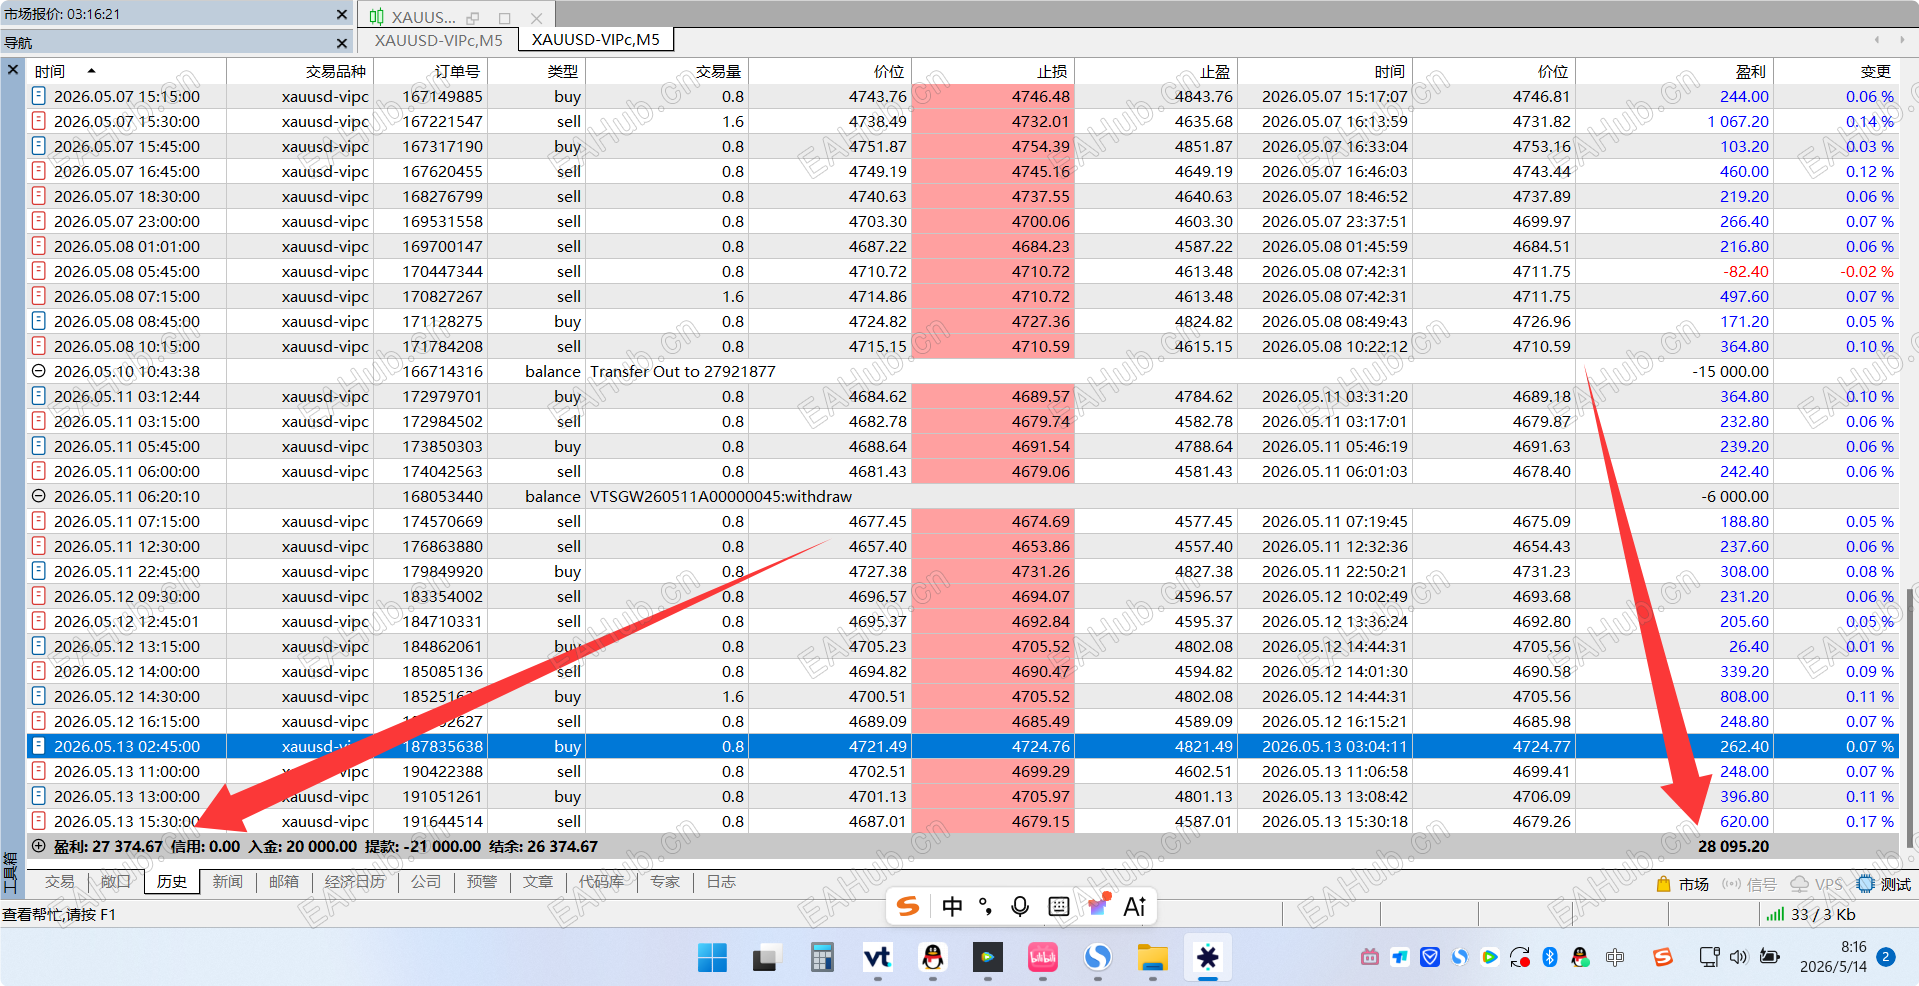
Task: Open the soft keyboard icon in IME bar
Action: click(x=1059, y=906)
